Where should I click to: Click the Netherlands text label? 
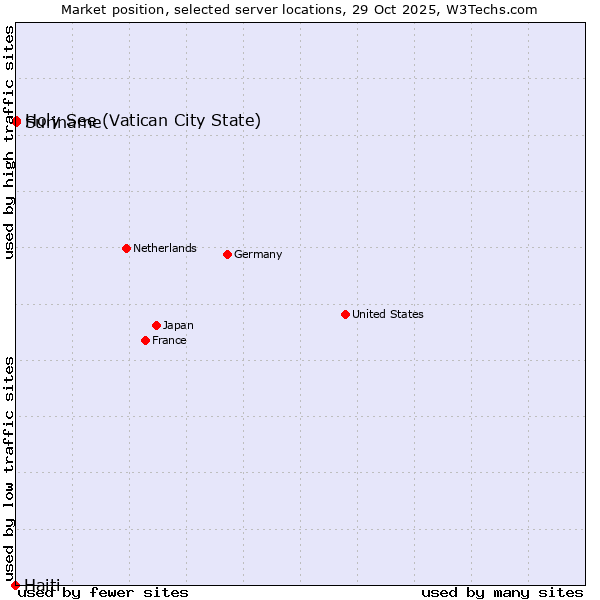point(164,248)
